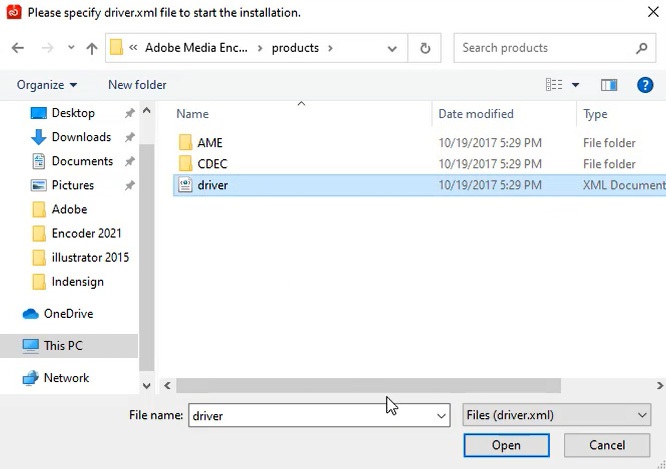Click the New folder button
The image size is (666, 469).
click(137, 85)
